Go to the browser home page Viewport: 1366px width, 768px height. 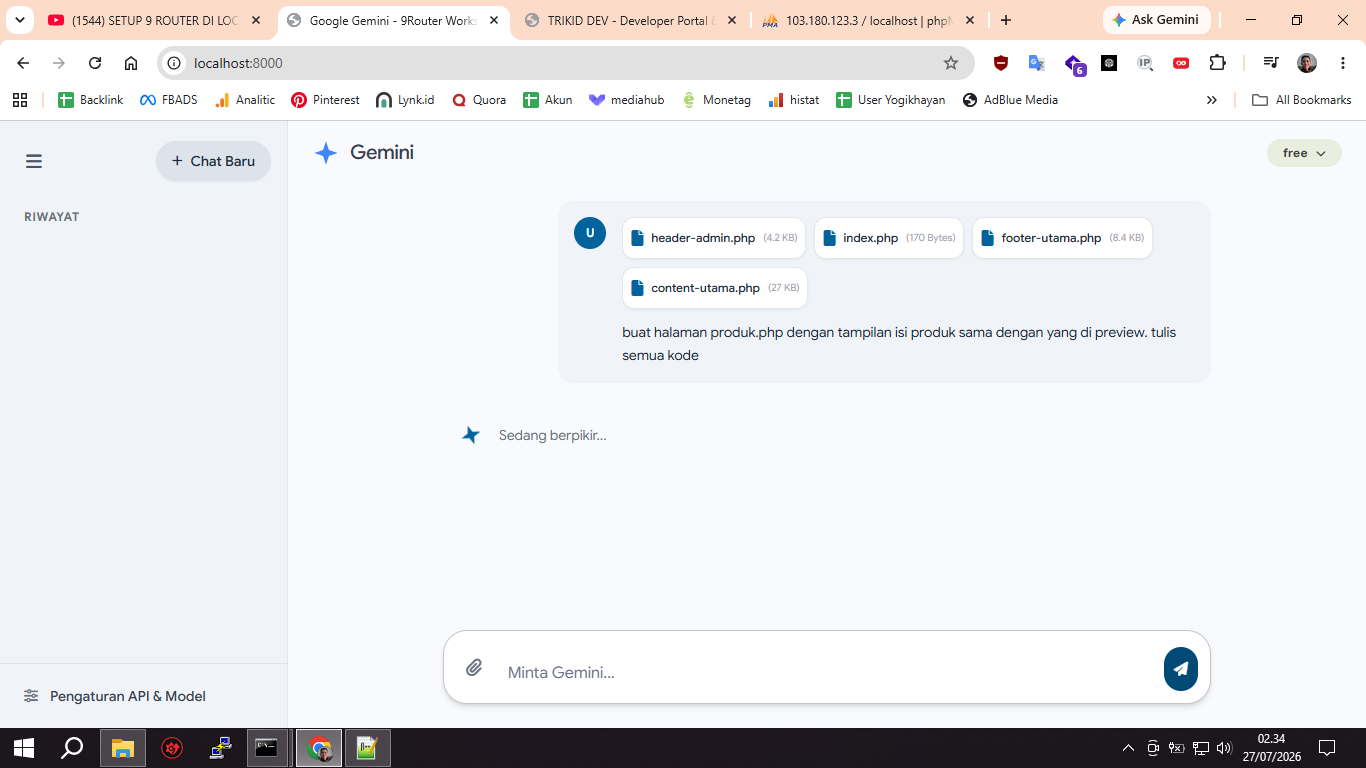131,63
